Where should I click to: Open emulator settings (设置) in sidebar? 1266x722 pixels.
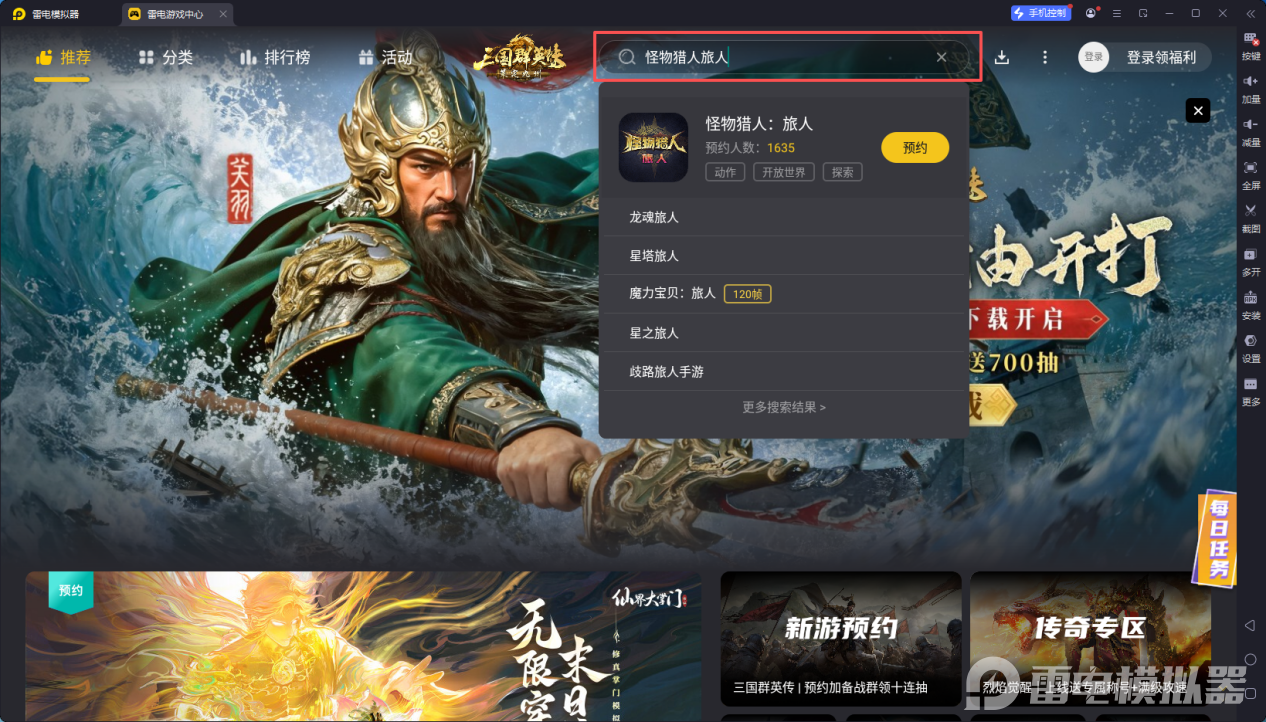point(1250,346)
